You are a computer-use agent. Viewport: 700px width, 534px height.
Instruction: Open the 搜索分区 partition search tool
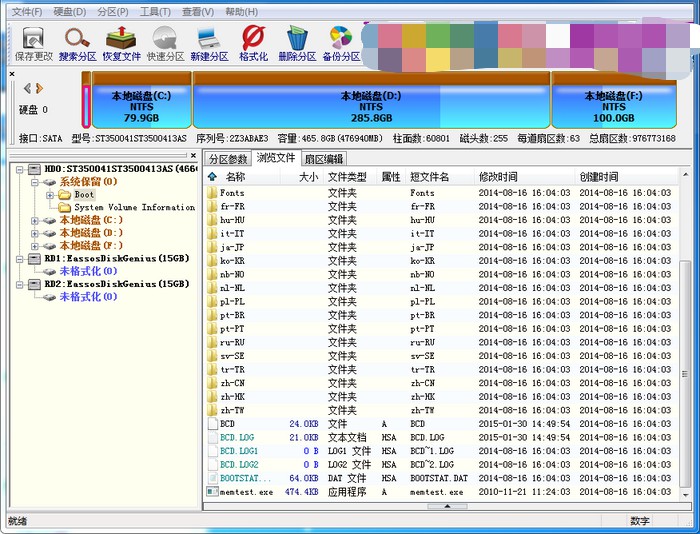click(x=78, y=44)
